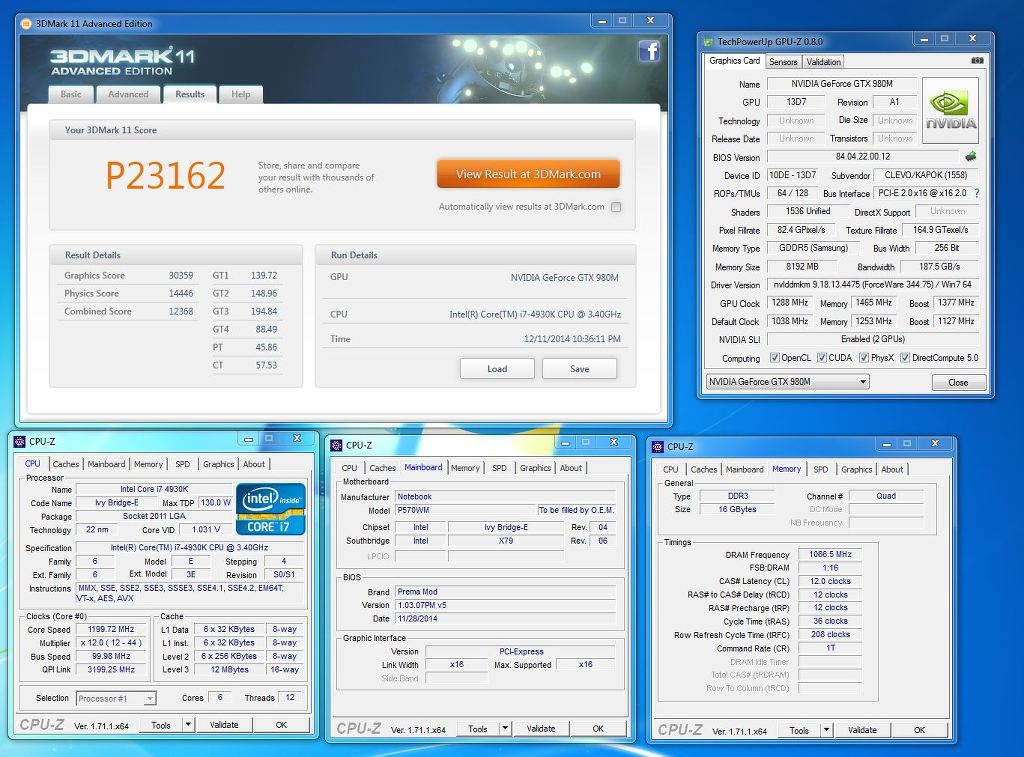Toggle the OpenCL checkbox in GPU-Z
Image resolution: width=1024 pixels, height=757 pixels.
[775, 358]
